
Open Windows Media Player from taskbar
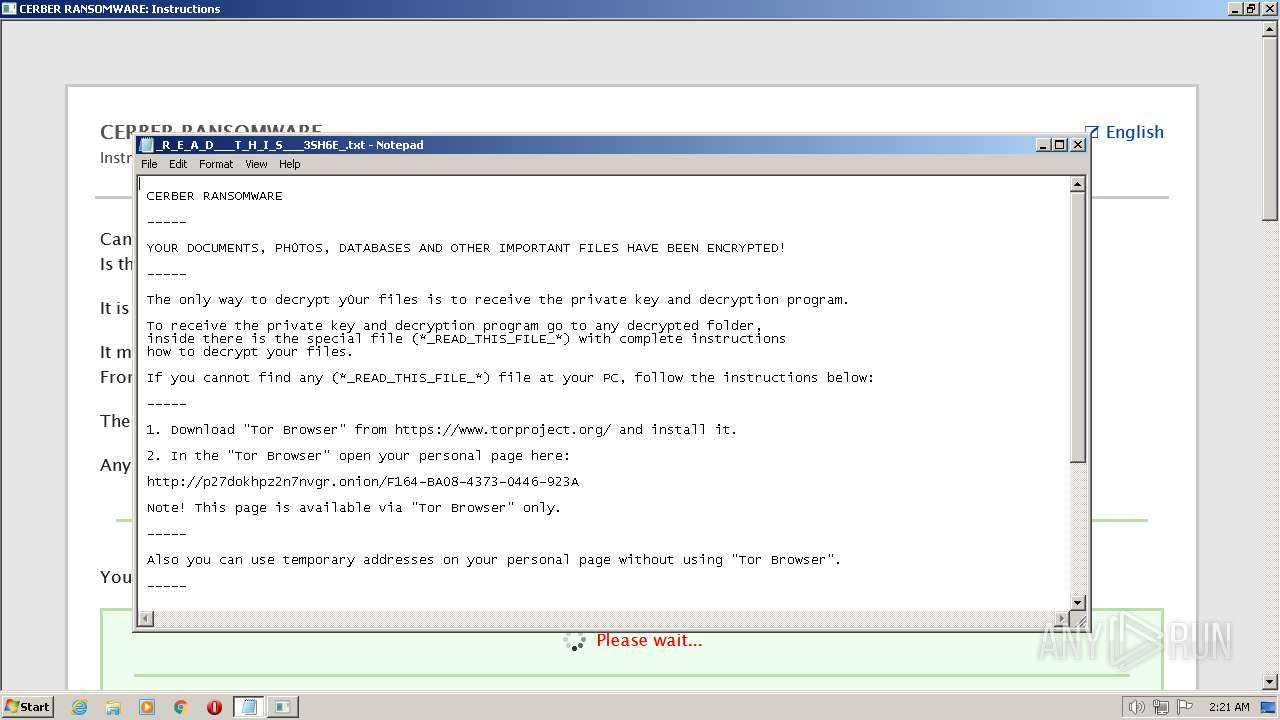coord(147,707)
